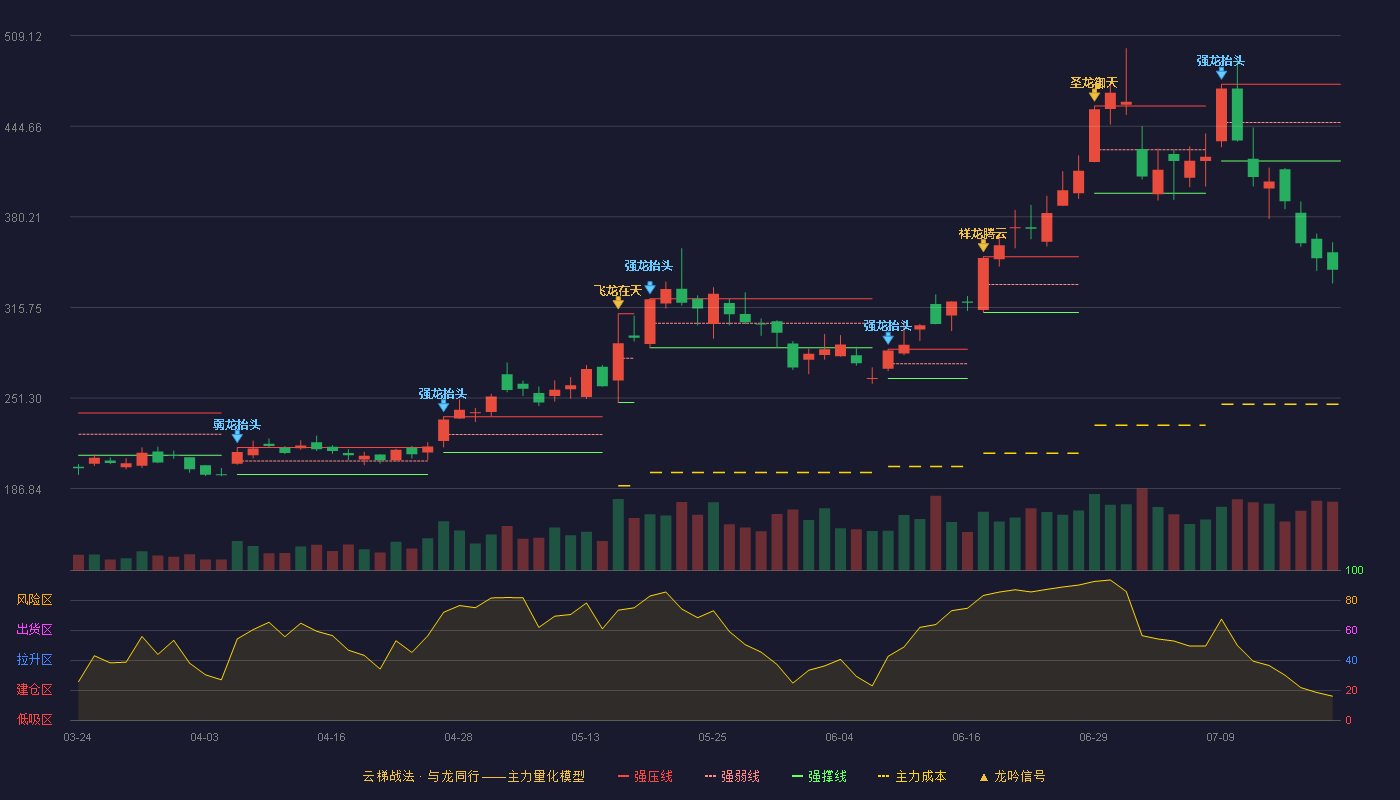Click the blue 强龙抬头 arrow before 06-16
Viewport: 1400px width, 800px height.
888,338
